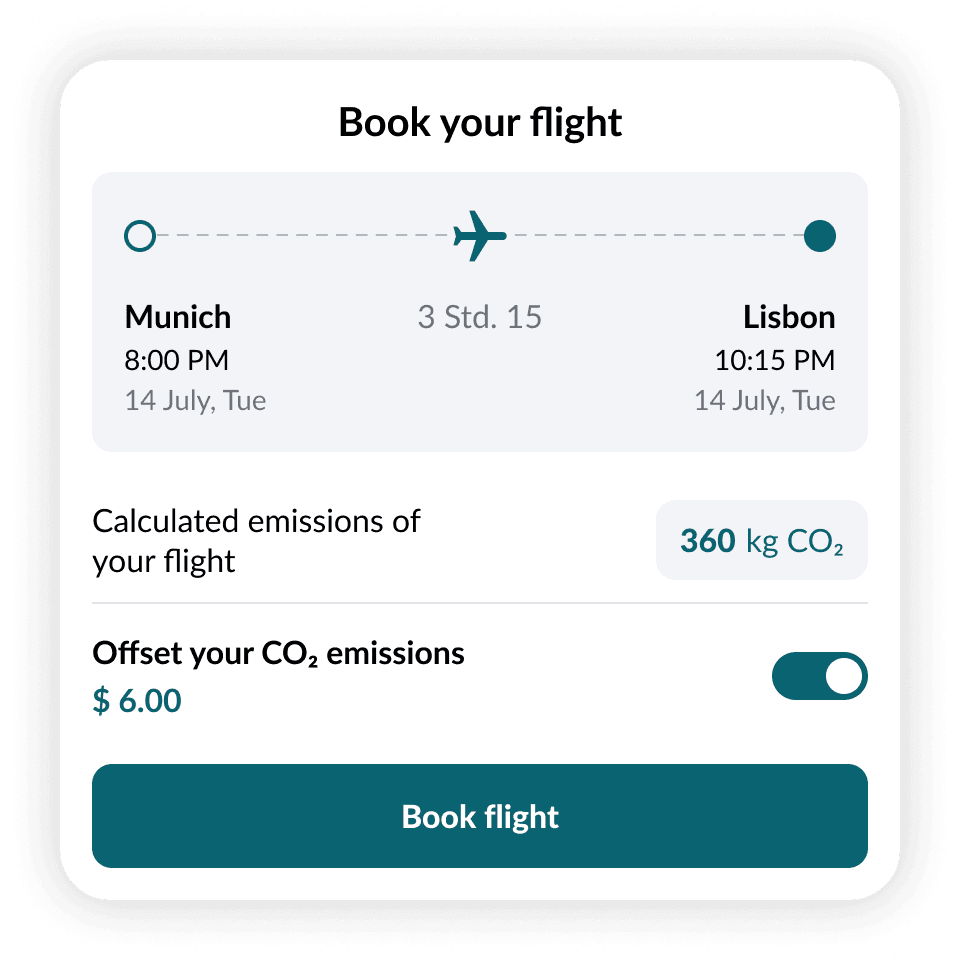This screenshot has height=960, width=960.
Task: Click the filled arrival circle marker
Action: tap(820, 237)
